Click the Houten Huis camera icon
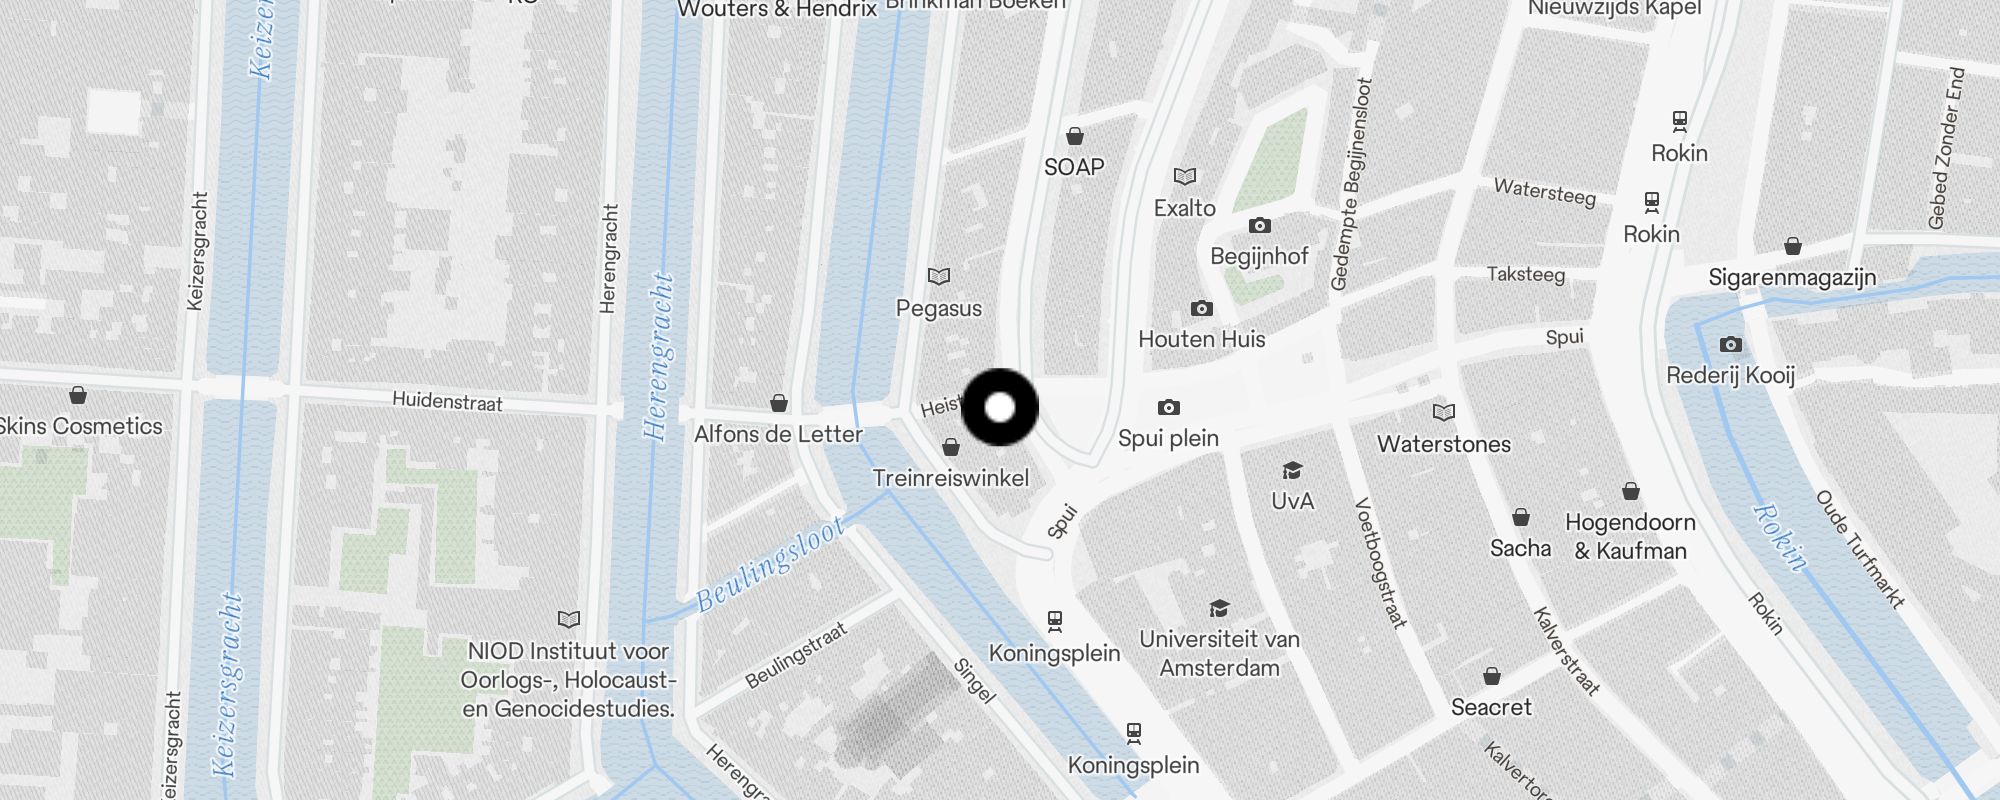 pyautogui.click(x=1202, y=308)
